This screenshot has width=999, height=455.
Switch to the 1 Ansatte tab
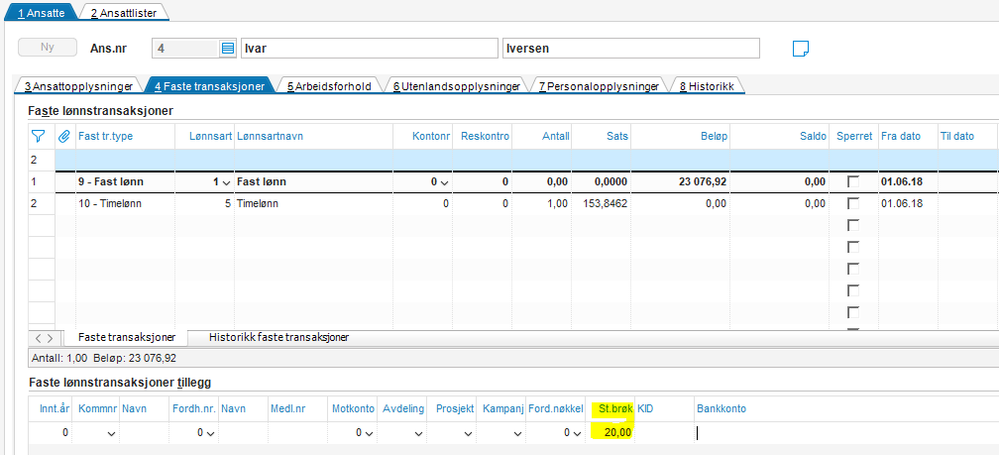tap(41, 12)
